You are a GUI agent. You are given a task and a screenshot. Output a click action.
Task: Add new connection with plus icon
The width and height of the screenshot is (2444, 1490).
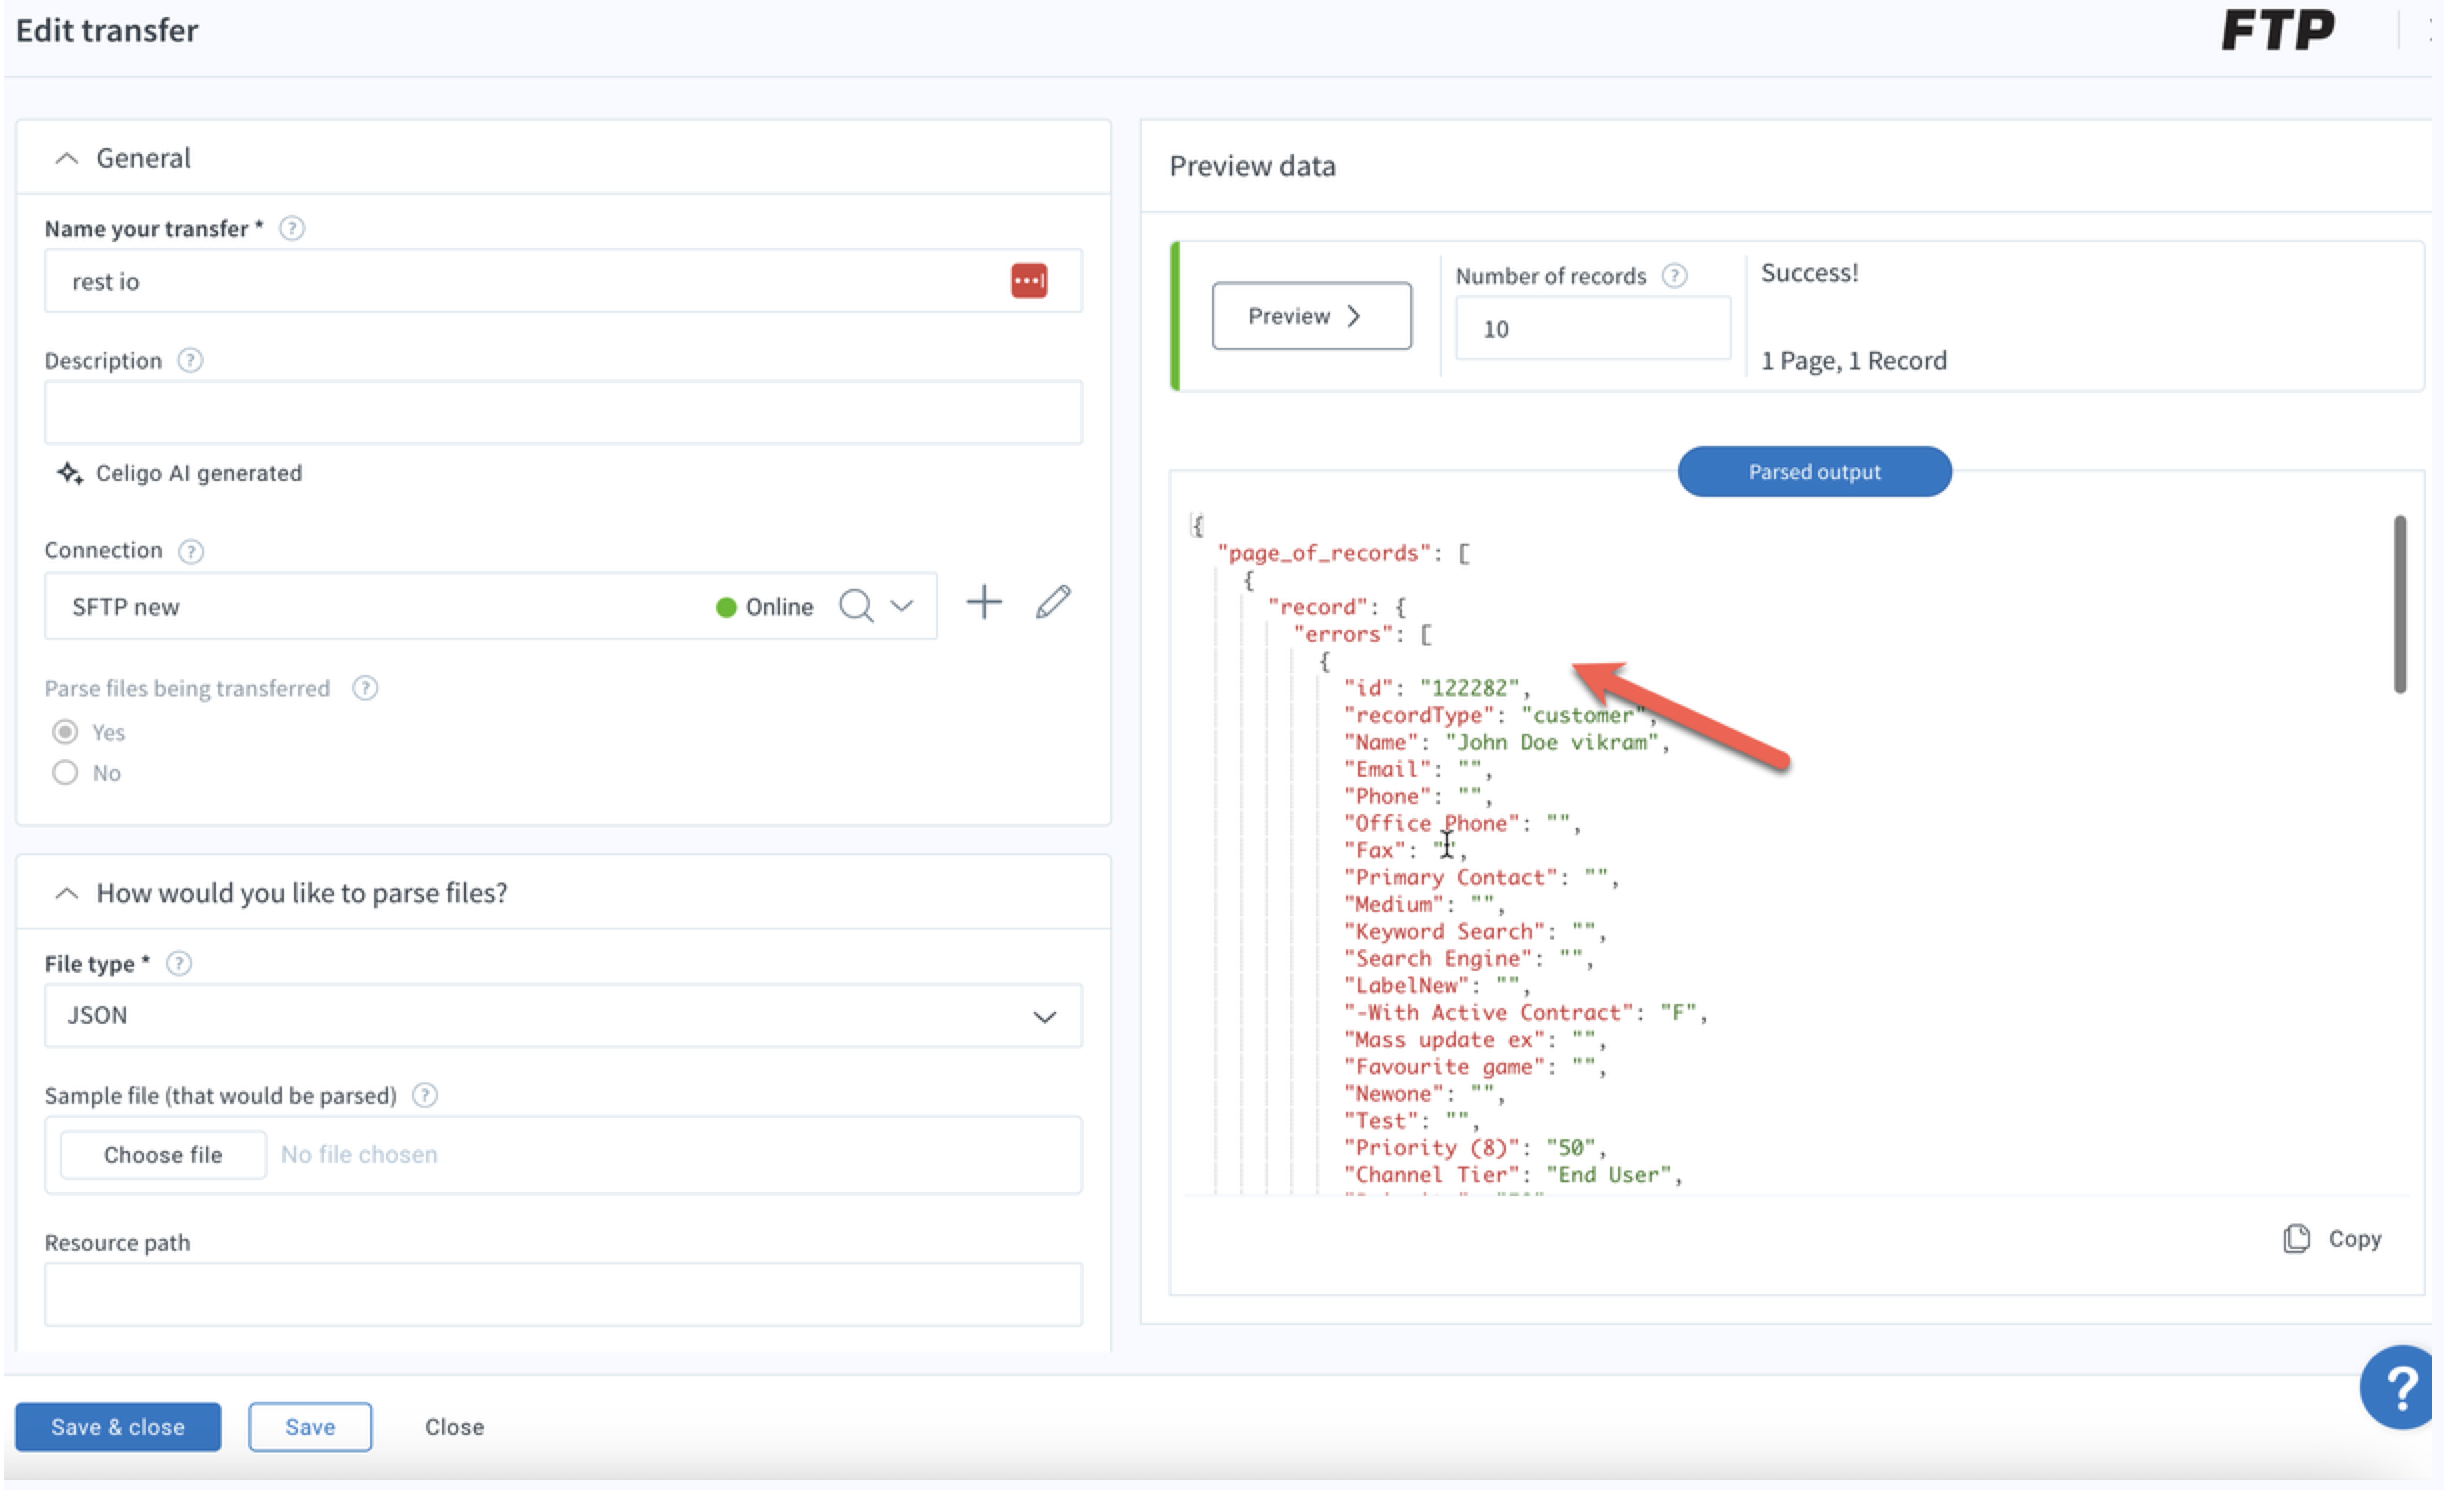984,603
